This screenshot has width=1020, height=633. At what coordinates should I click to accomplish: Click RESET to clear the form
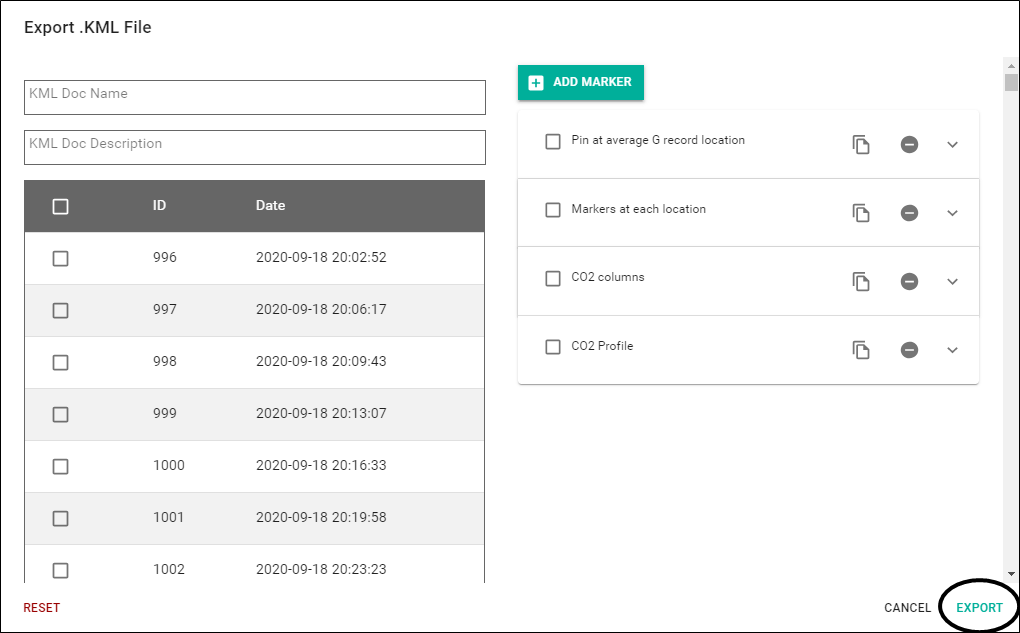coord(42,608)
